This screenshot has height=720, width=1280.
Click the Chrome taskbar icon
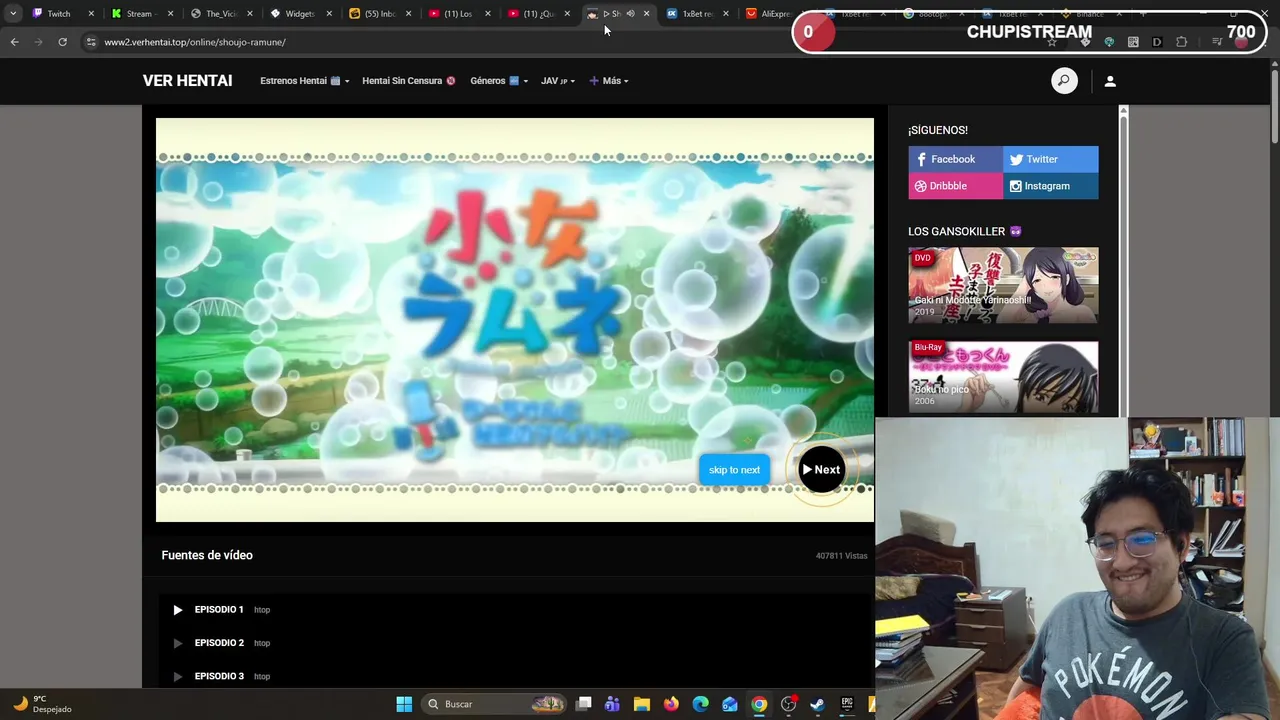click(x=759, y=704)
